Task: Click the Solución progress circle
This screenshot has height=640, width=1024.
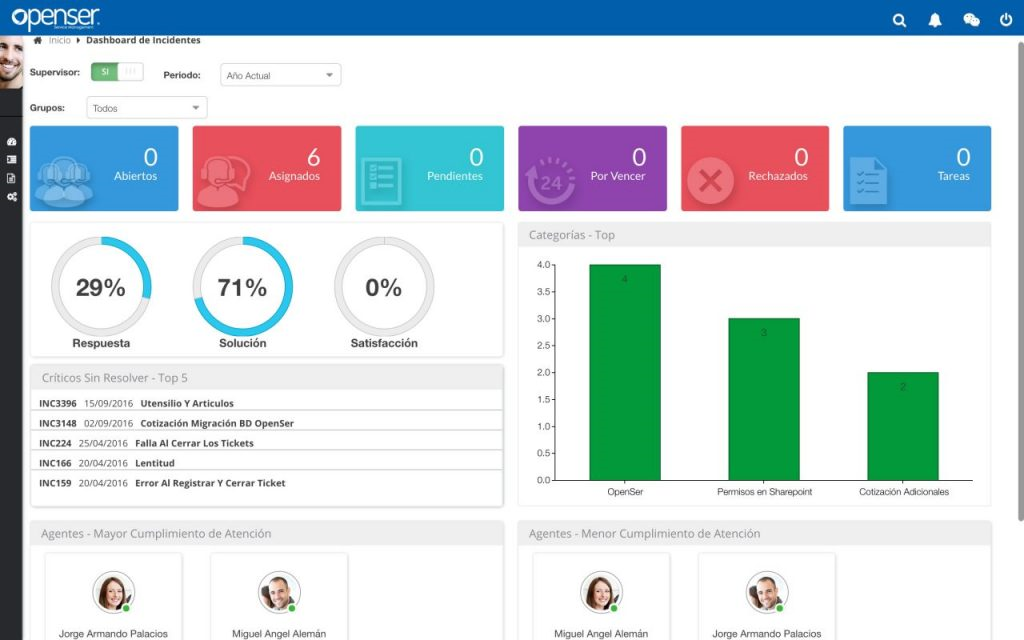Action: point(242,287)
